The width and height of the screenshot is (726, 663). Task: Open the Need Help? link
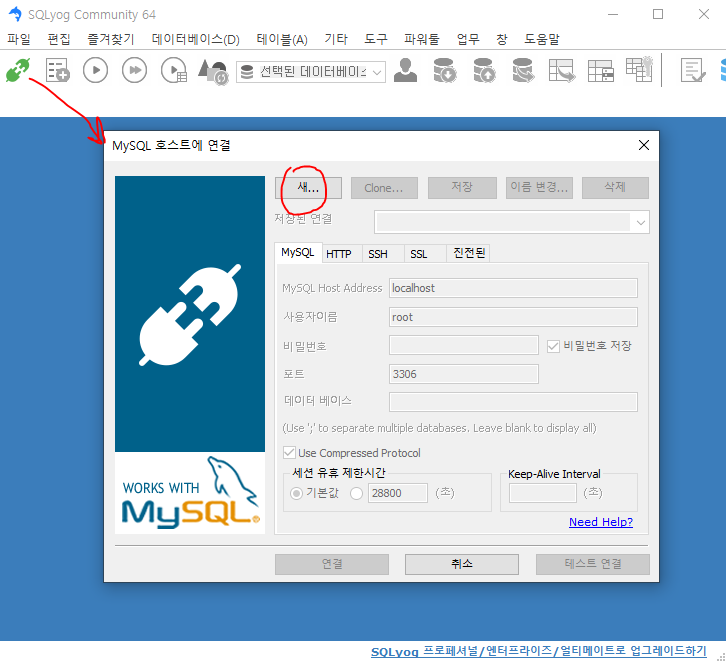pyautogui.click(x=601, y=522)
